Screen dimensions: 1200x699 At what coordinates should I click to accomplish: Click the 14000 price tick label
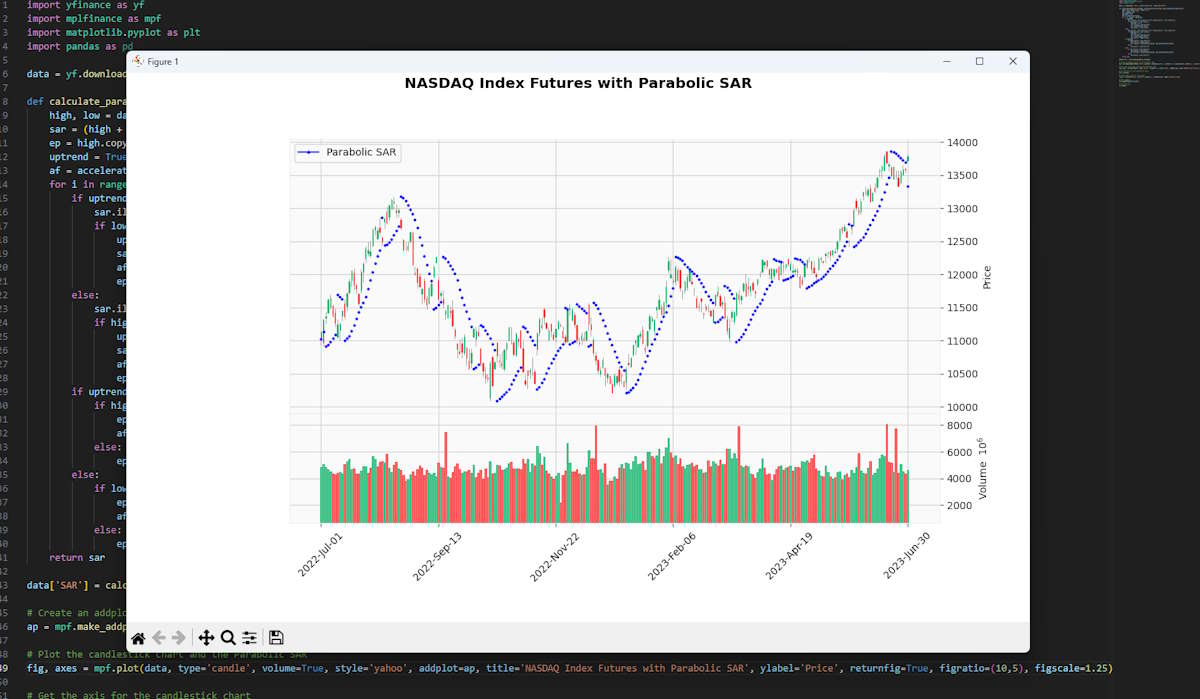tap(962, 143)
